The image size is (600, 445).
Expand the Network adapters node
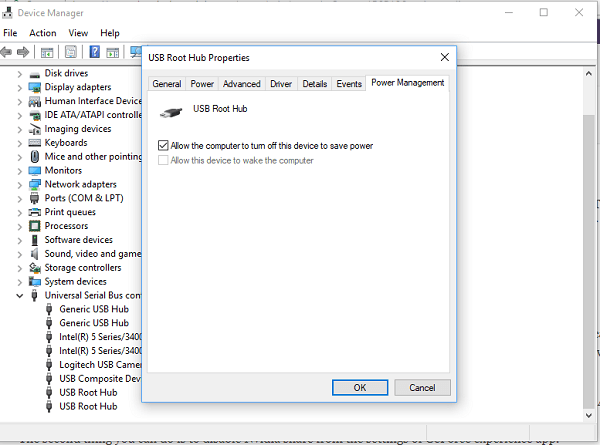(20, 185)
